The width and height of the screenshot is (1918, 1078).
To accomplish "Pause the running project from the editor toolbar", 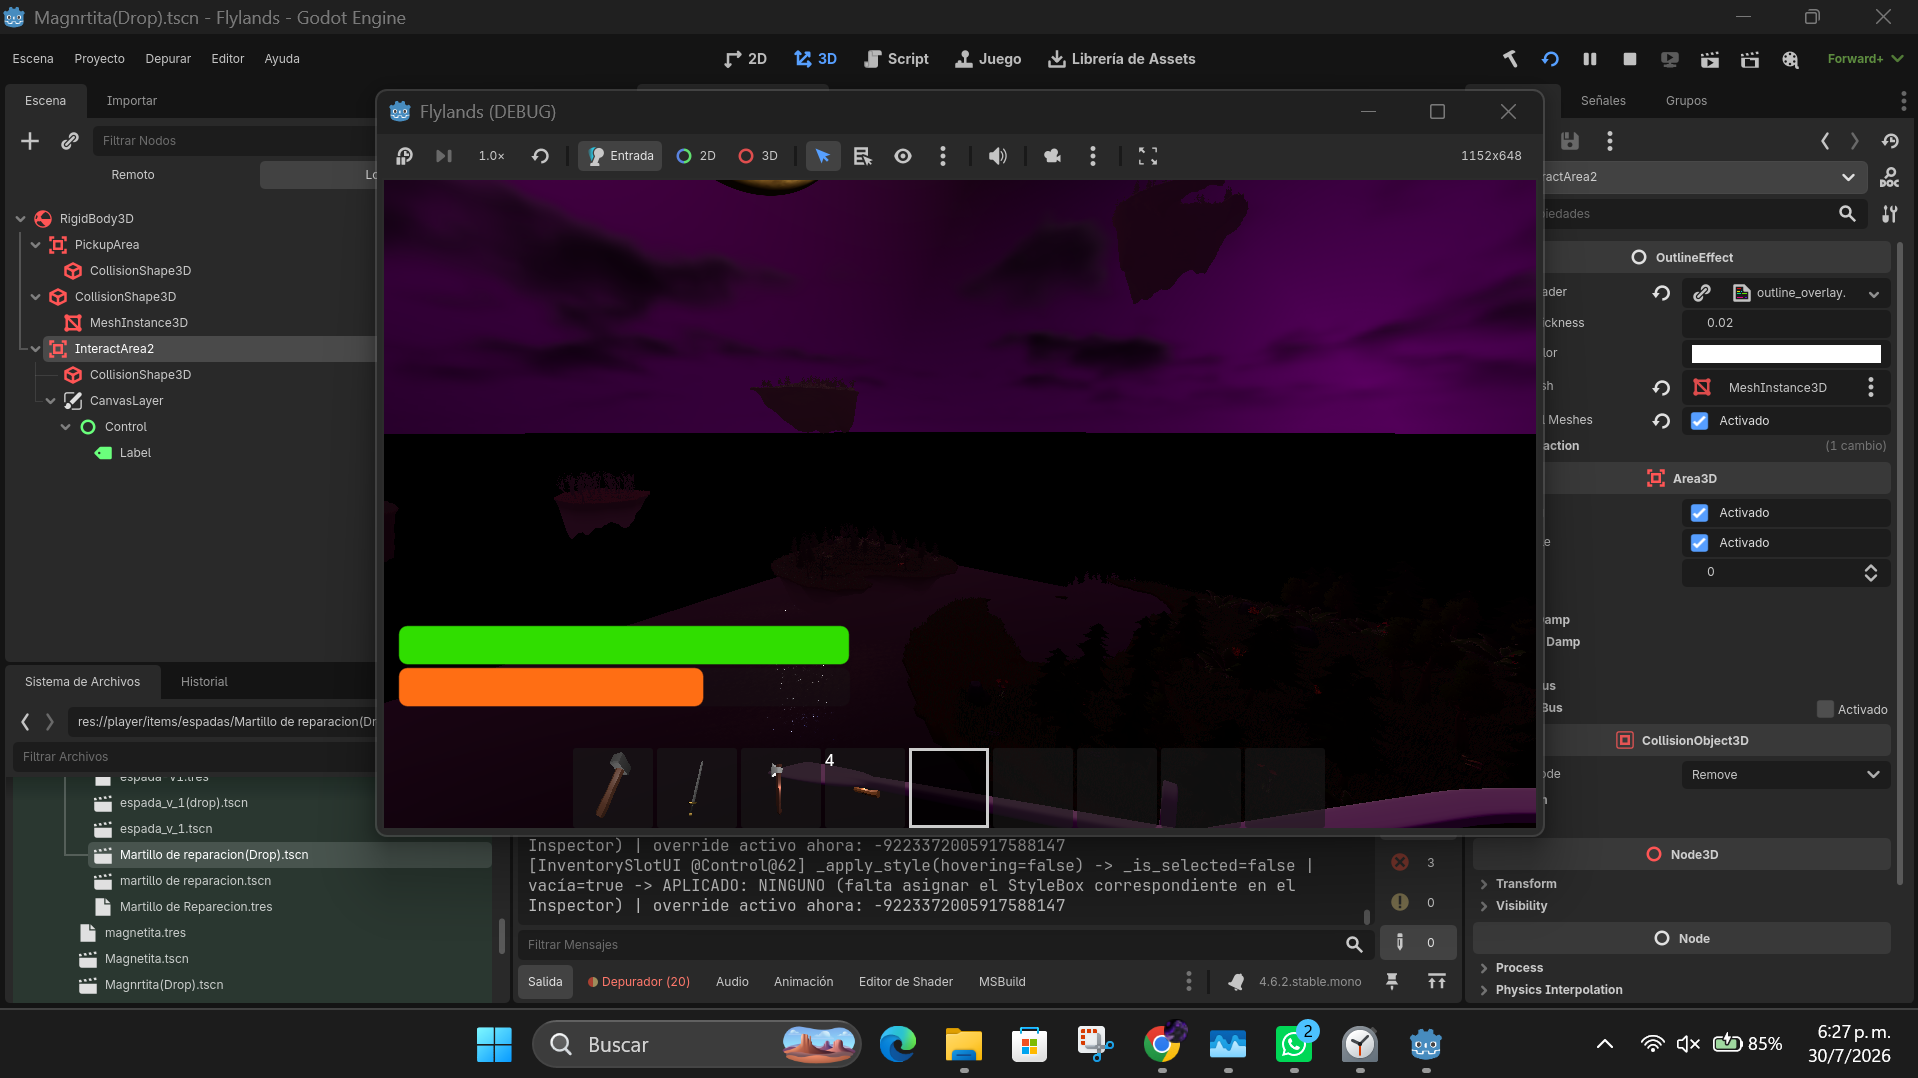I will click(x=1590, y=59).
